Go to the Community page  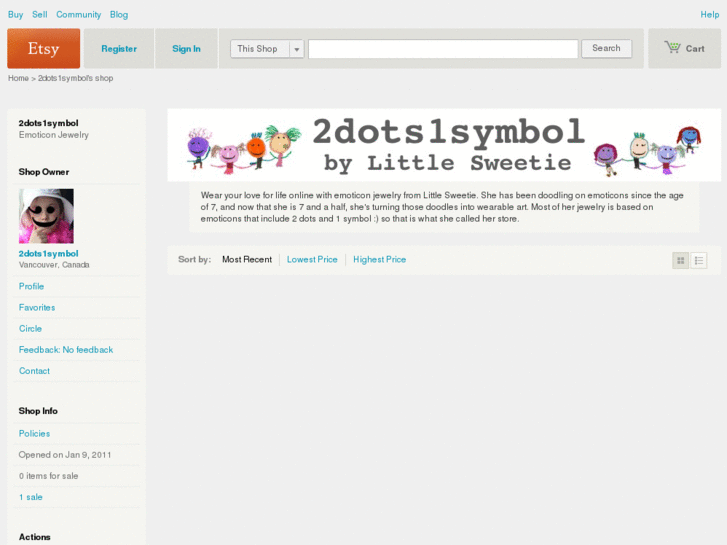point(79,14)
